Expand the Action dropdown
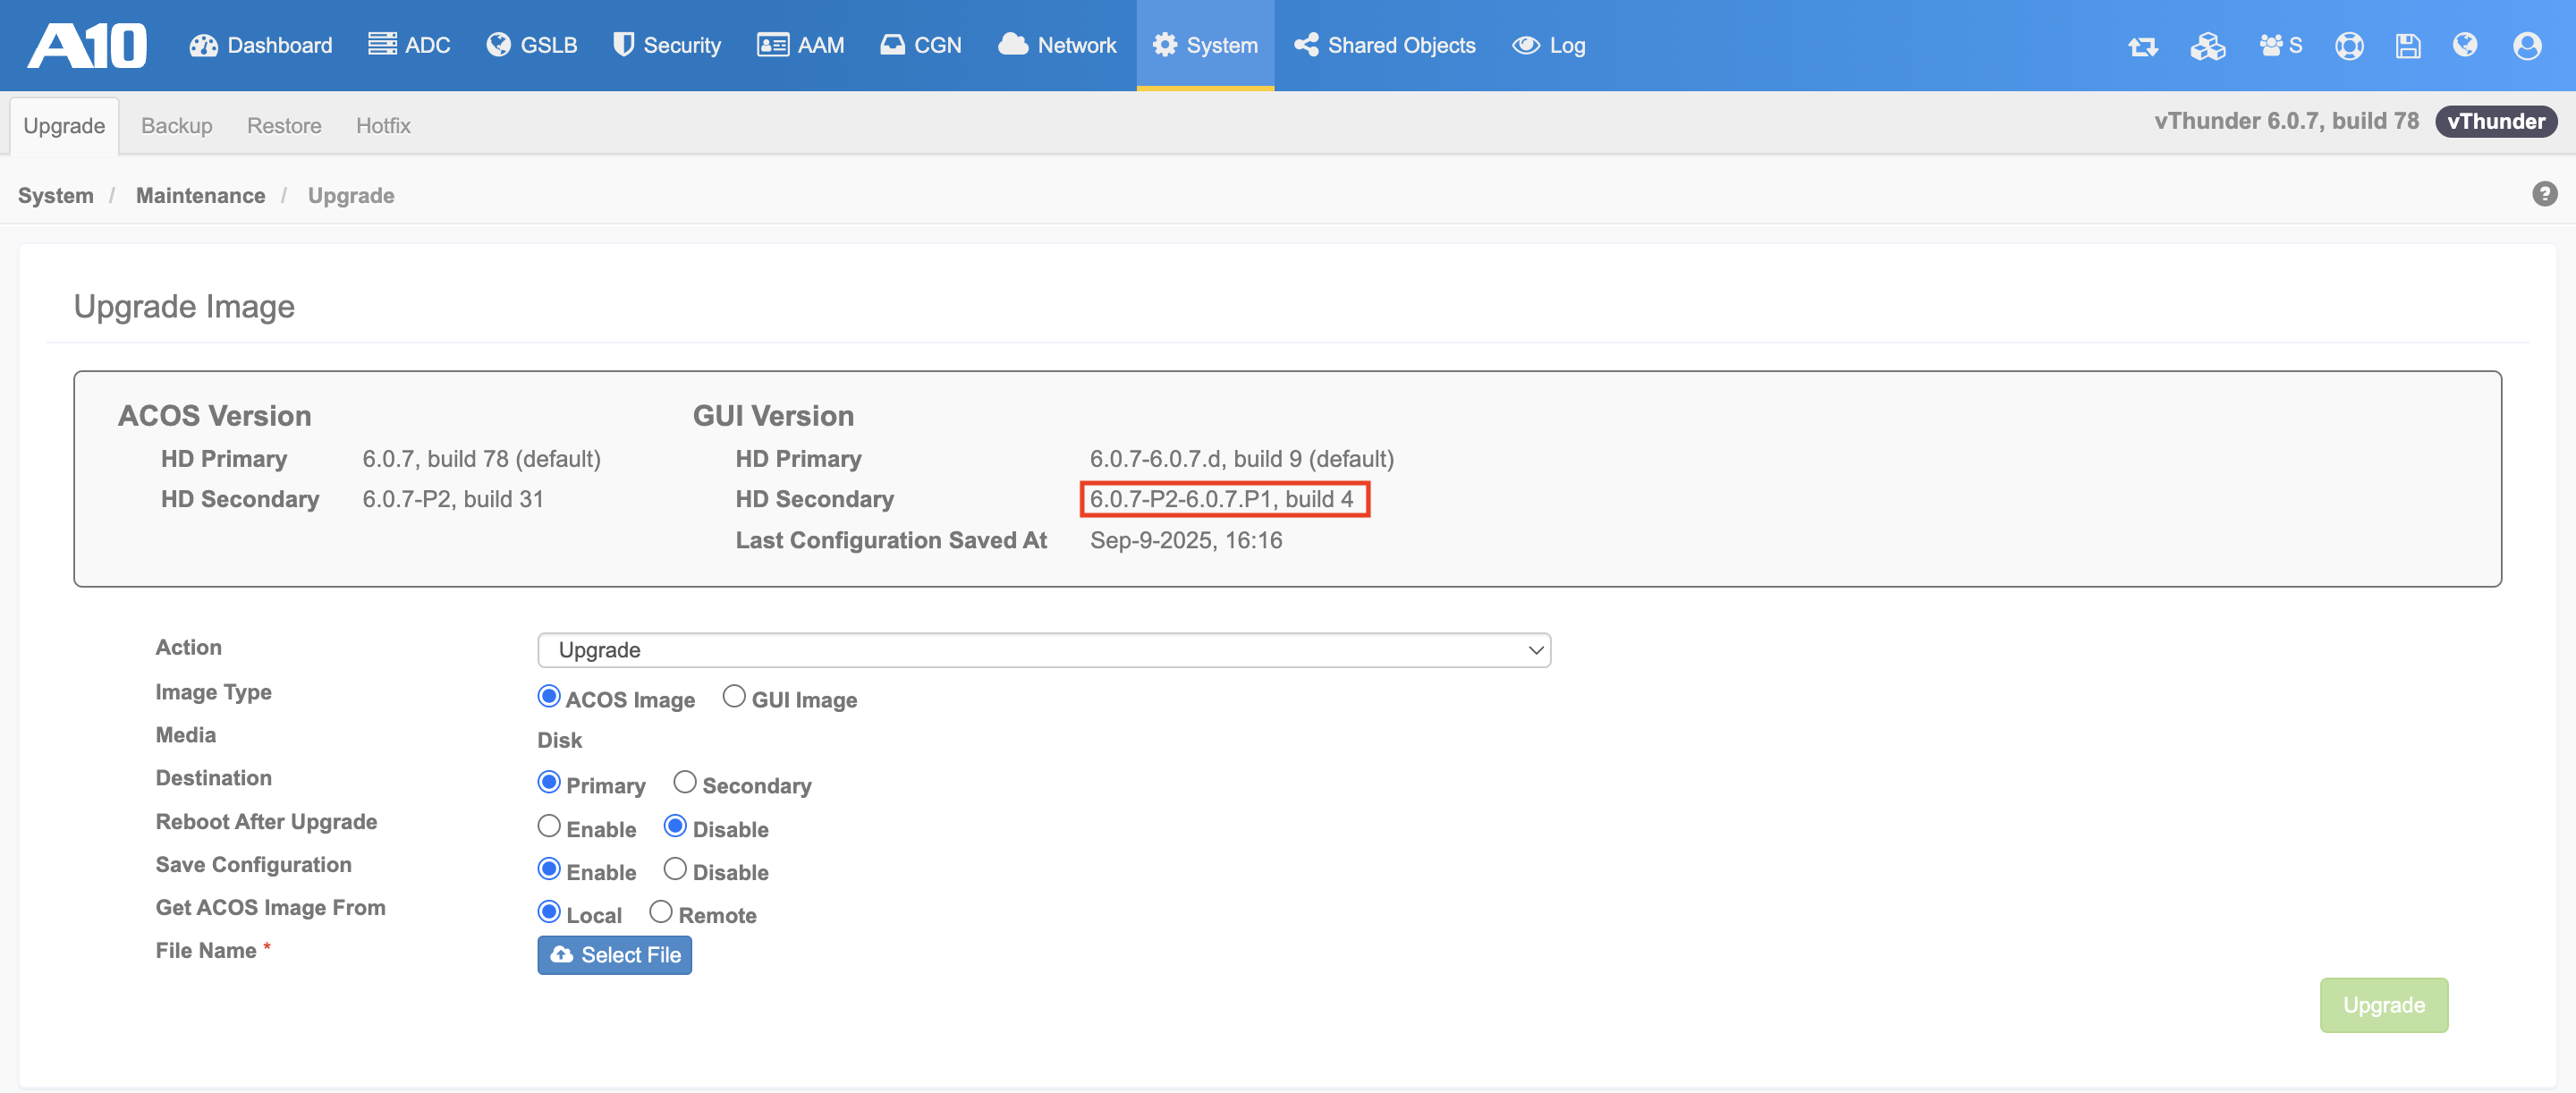The image size is (2576, 1093). [1043, 650]
